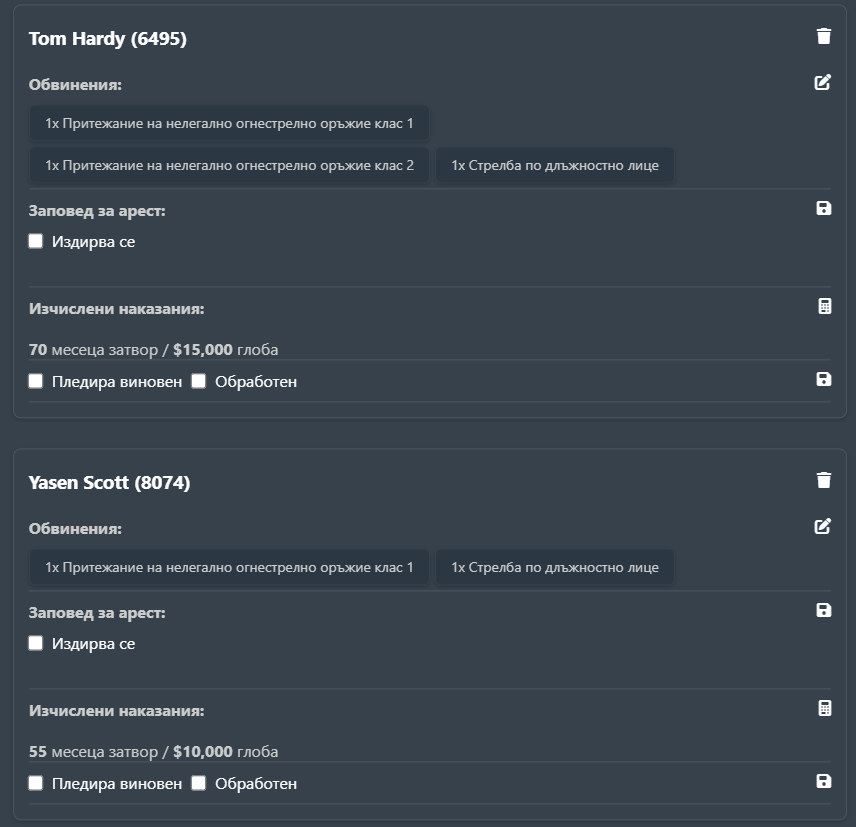Image resolution: width=856 pixels, height=827 pixels.
Task: Save Yasen Scott's arrest warrant section
Action: point(824,610)
